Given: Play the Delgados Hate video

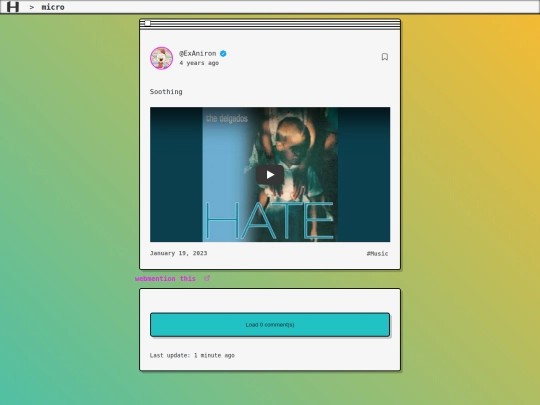Looking at the screenshot, I should 270,175.
